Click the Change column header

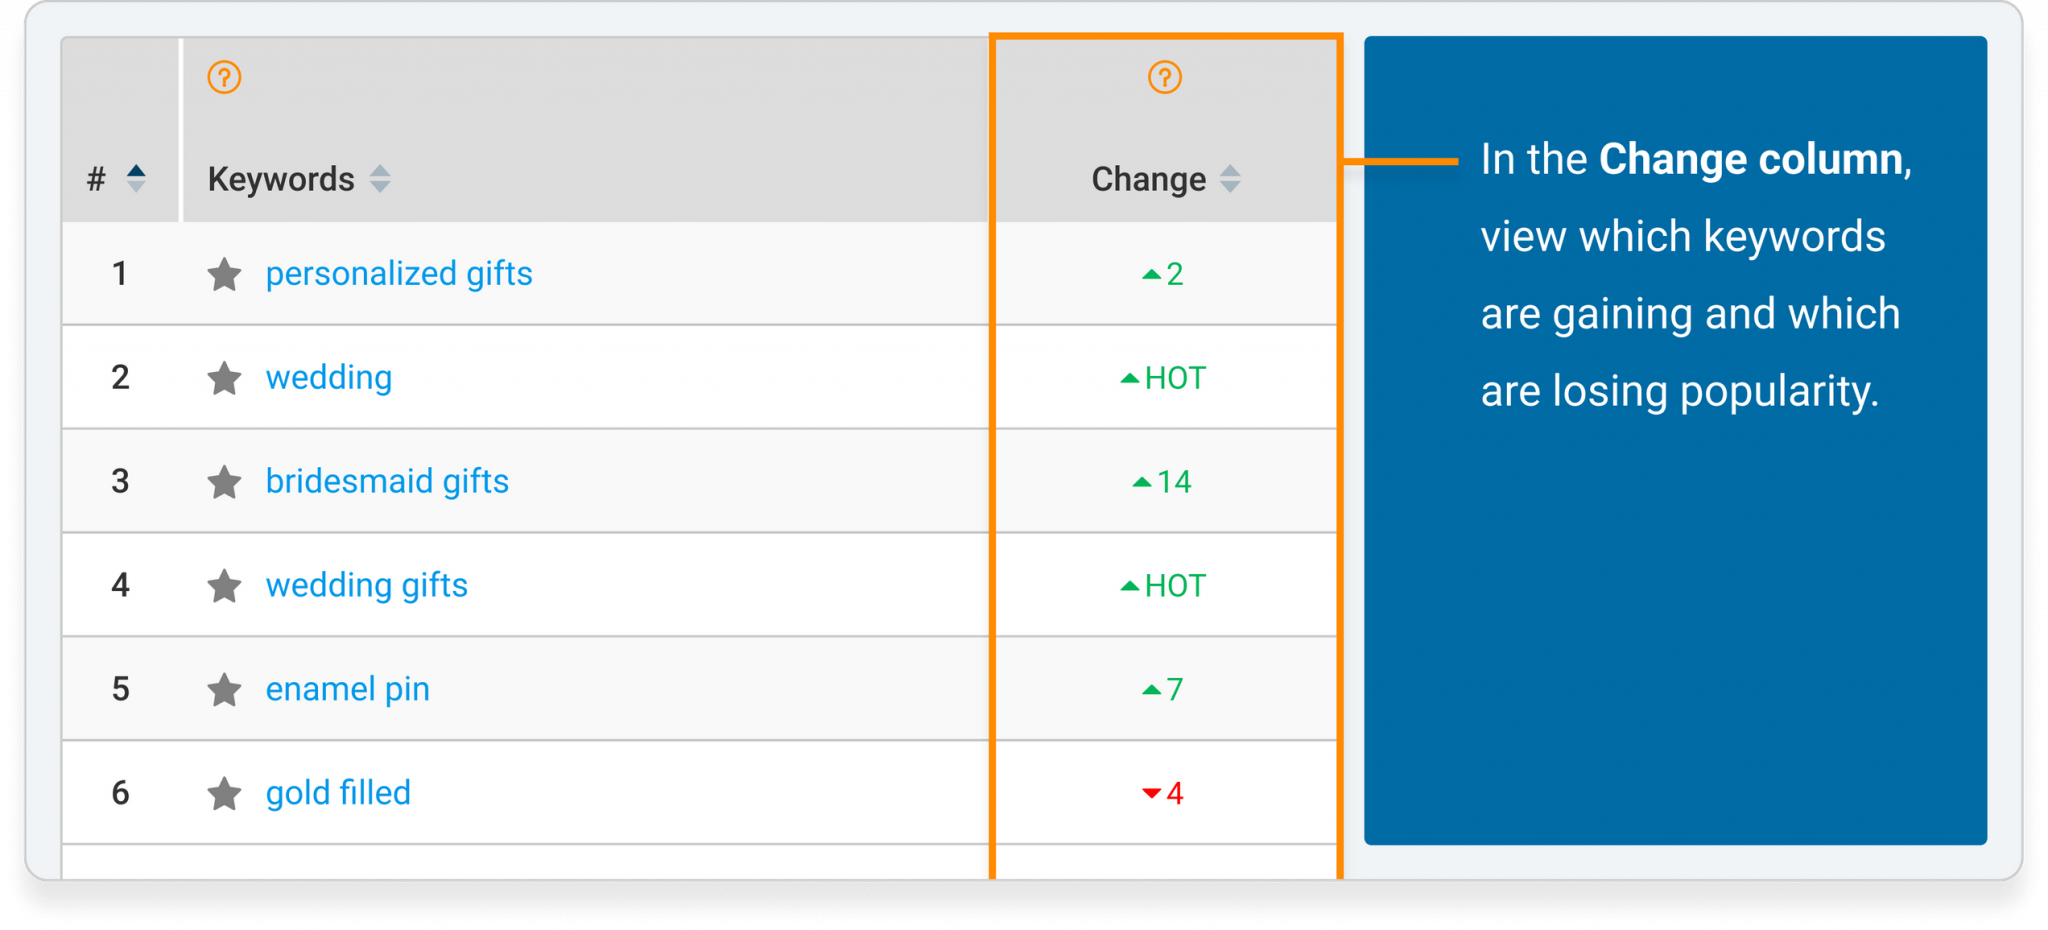pos(1148,179)
